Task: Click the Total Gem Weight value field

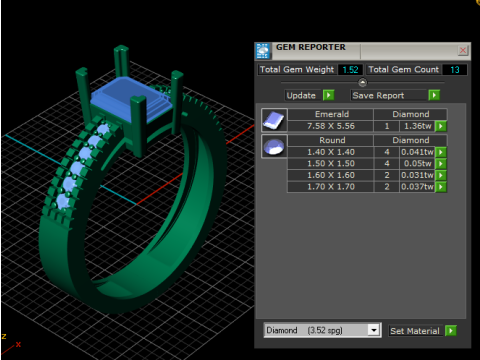Action: pos(350,70)
